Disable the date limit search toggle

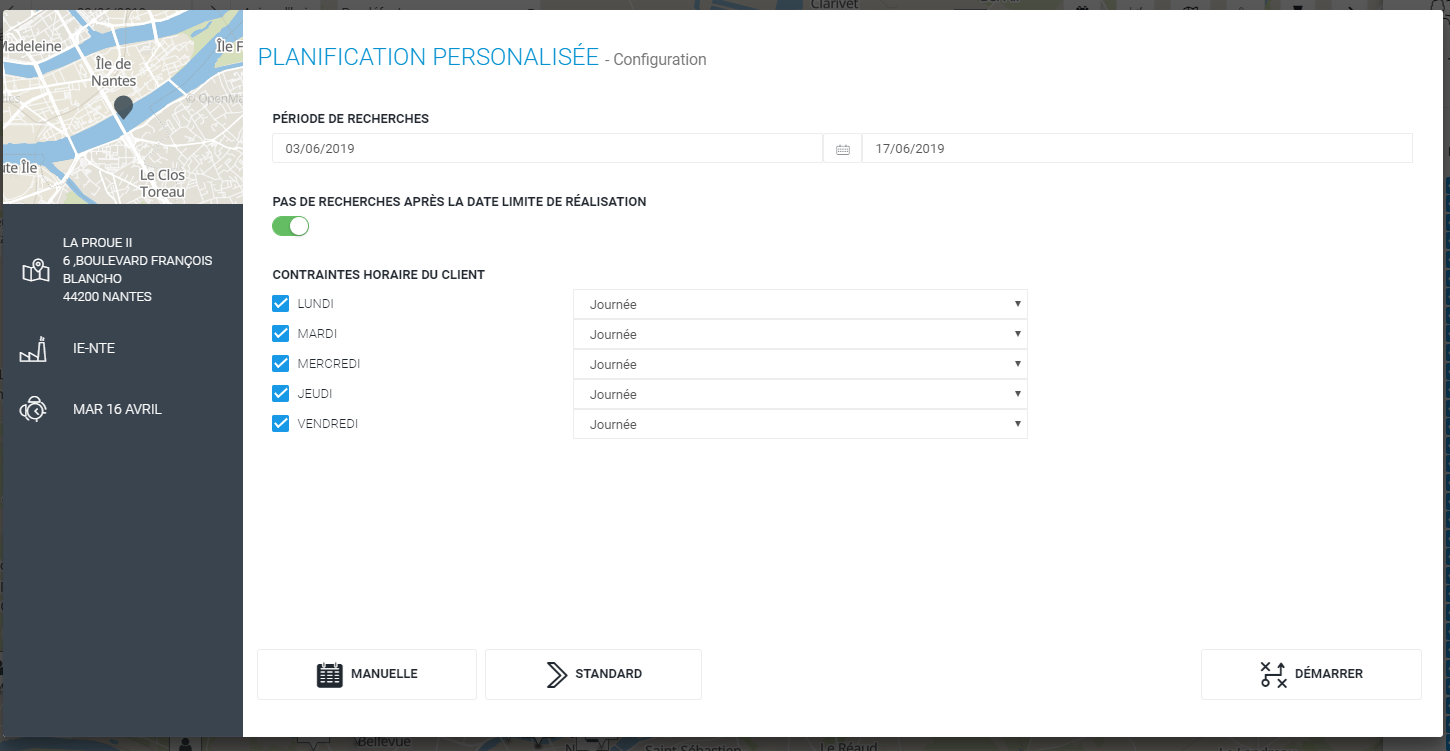pyautogui.click(x=291, y=227)
